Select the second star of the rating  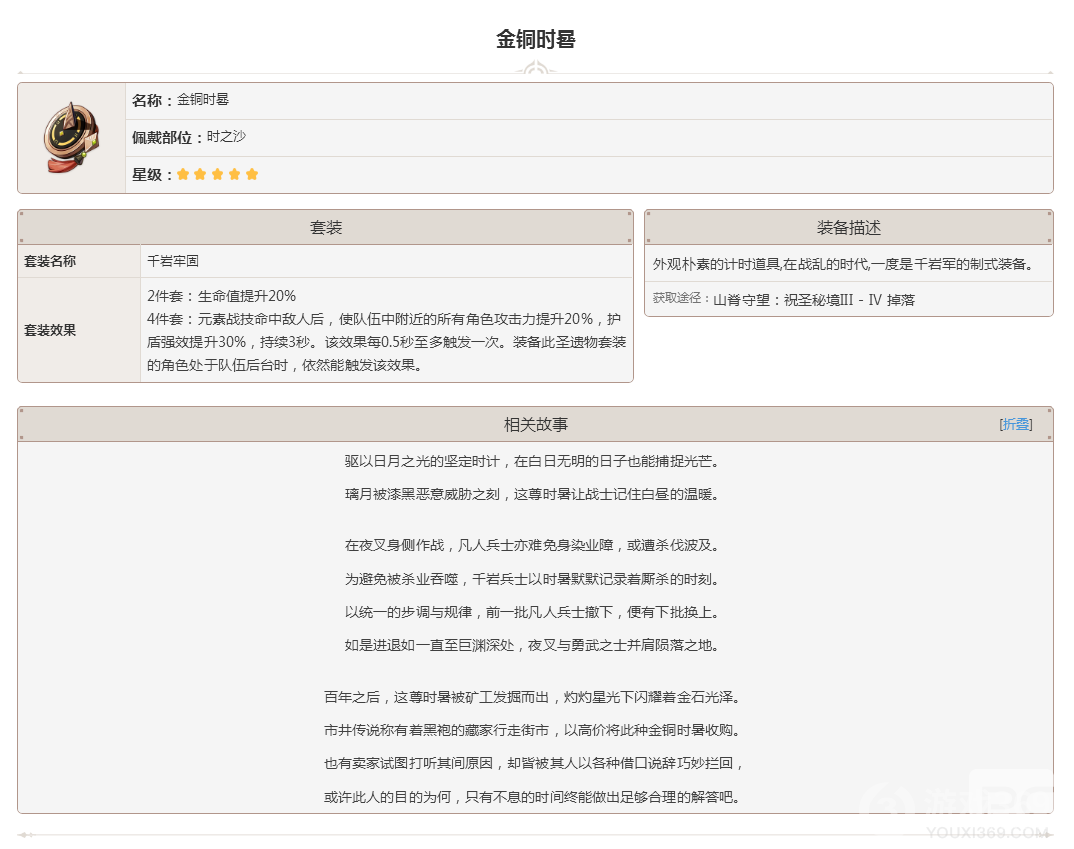click(201, 173)
